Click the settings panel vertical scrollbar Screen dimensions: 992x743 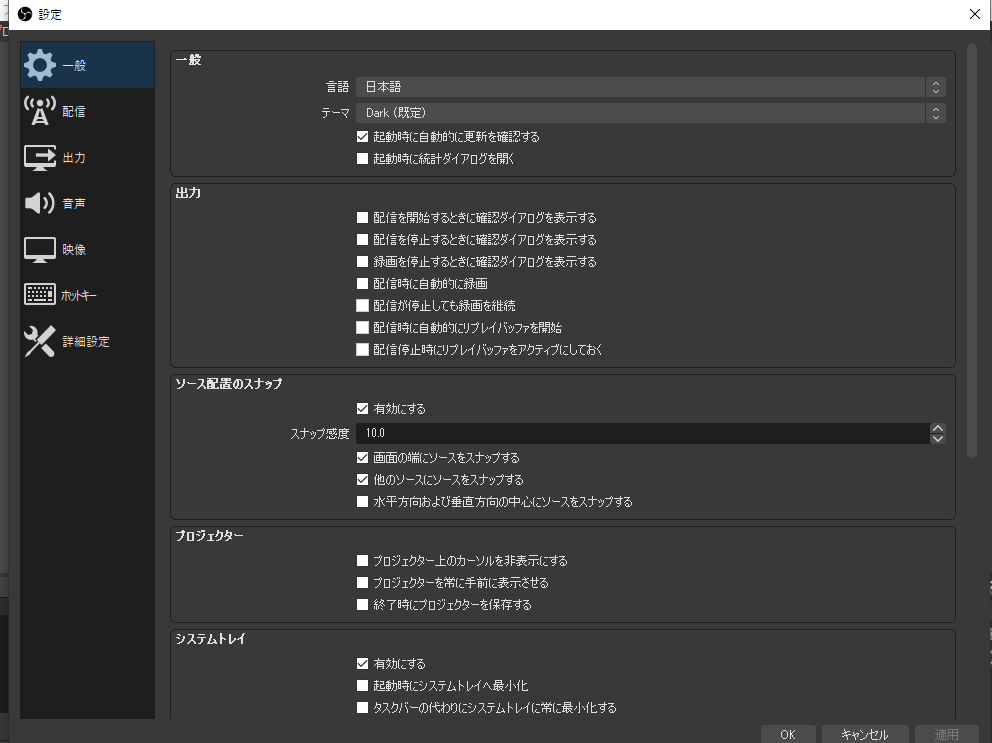[x=972, y=250]
